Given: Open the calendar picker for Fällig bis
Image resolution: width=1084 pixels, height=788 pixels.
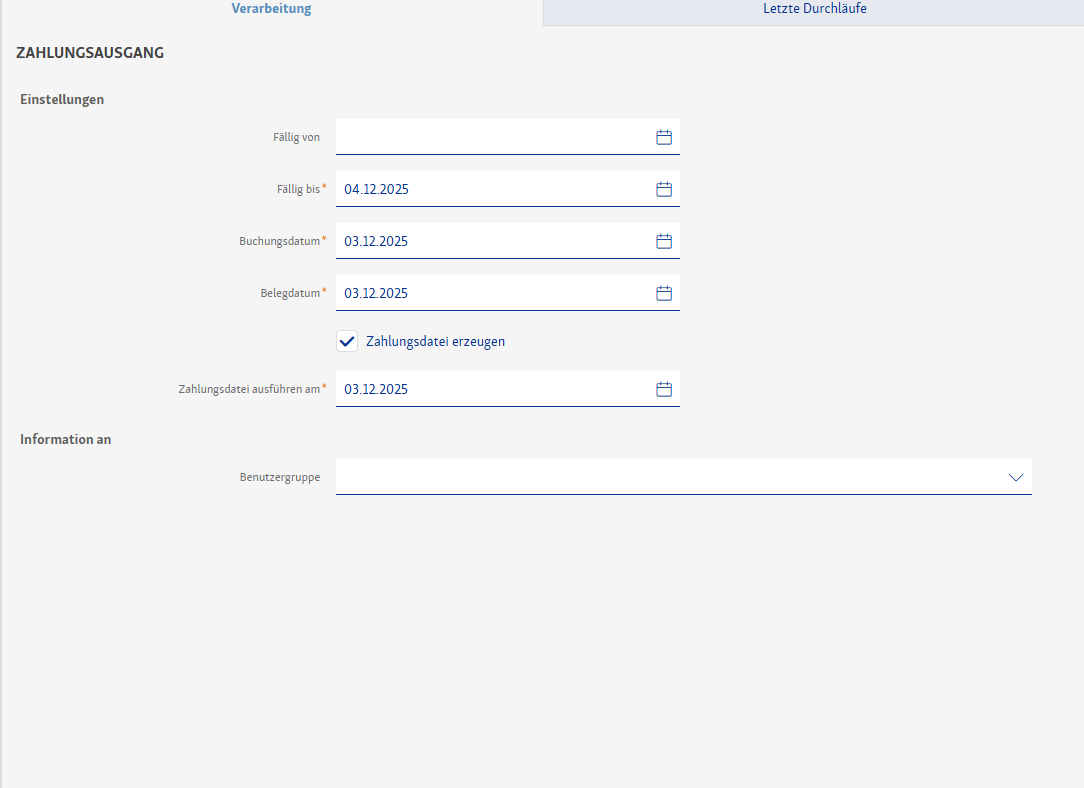Looking at the screenshot, I should coord(664,189).
